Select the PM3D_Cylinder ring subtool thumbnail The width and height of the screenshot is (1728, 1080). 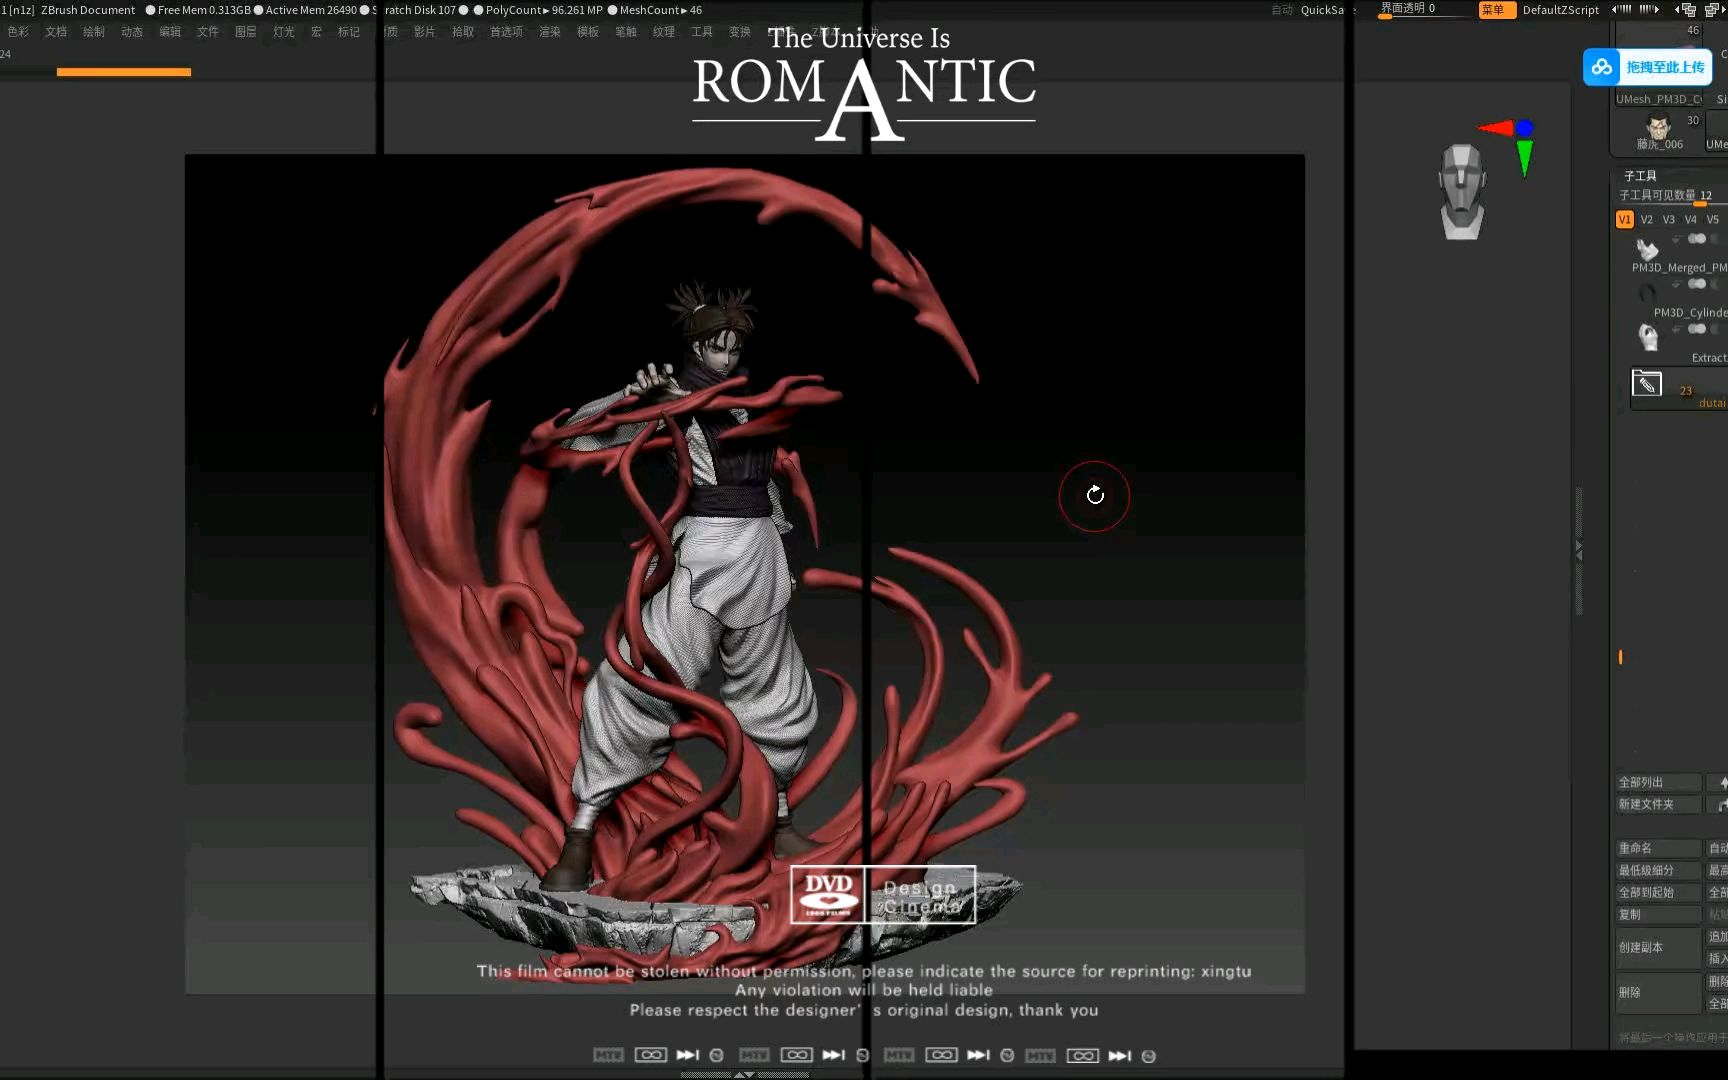1647,293
